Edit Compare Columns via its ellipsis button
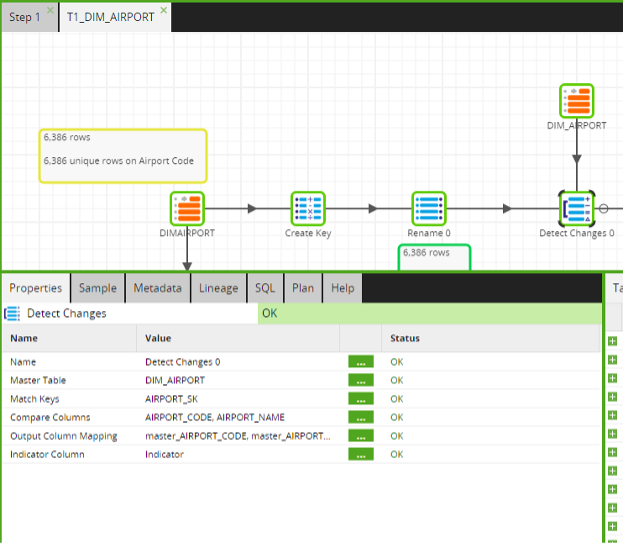The height and width of the screenshot is (544, 624). click(361, 417)
